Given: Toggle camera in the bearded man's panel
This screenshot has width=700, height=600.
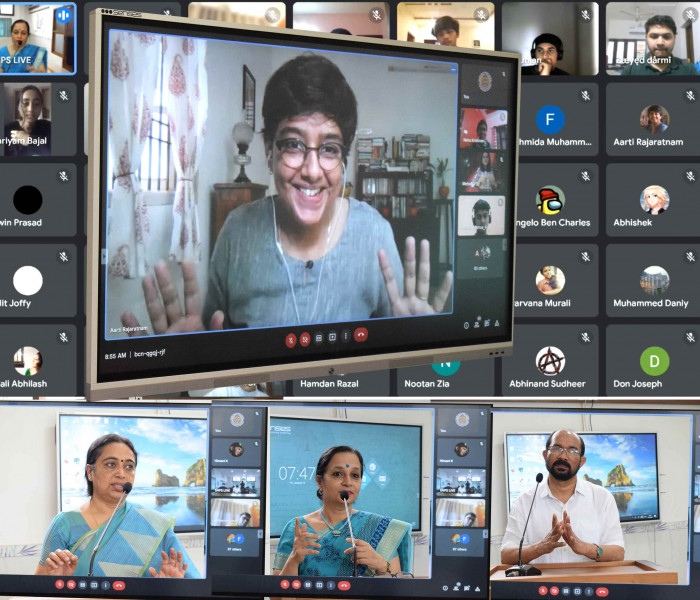Looking at the screenshot, I should (x=554, y=592).
